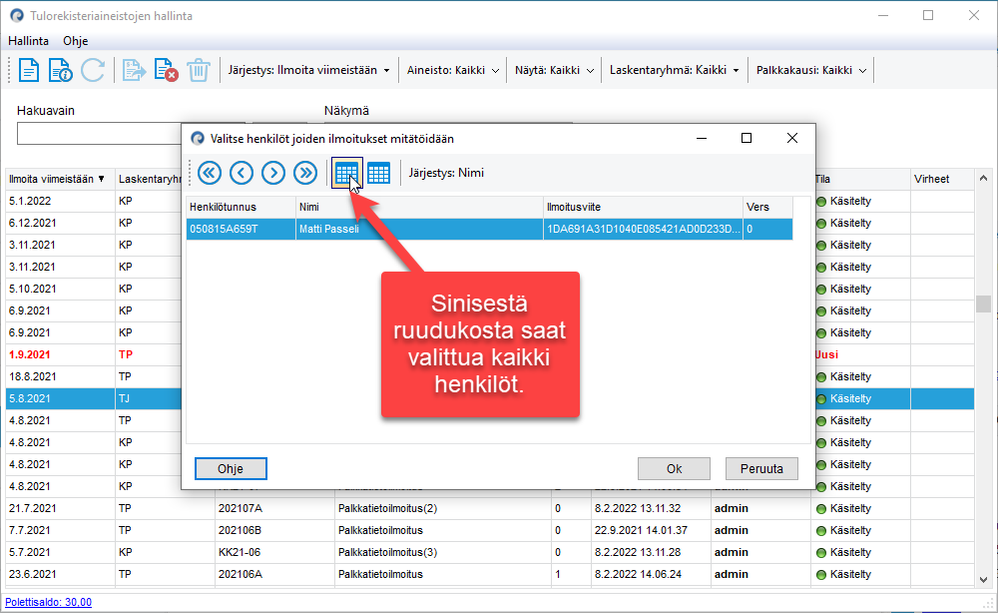Click the Hakuavain input field

coord(99,134)
